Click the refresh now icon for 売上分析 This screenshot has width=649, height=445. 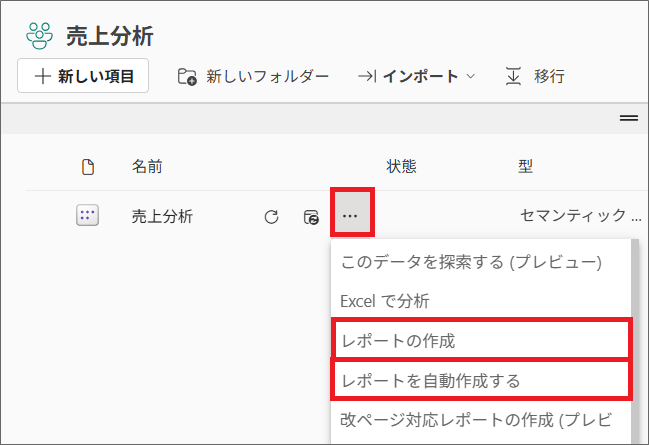271,216
